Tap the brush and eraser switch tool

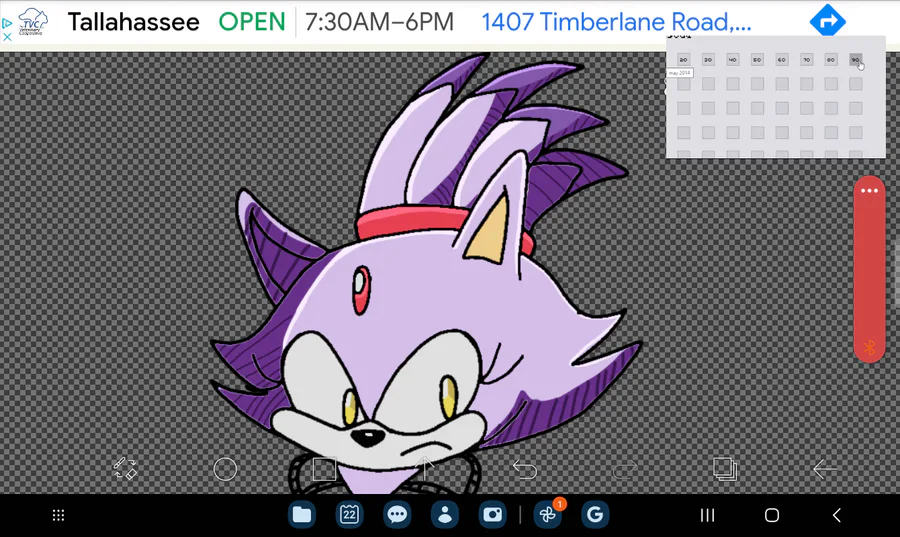(125, 469)
